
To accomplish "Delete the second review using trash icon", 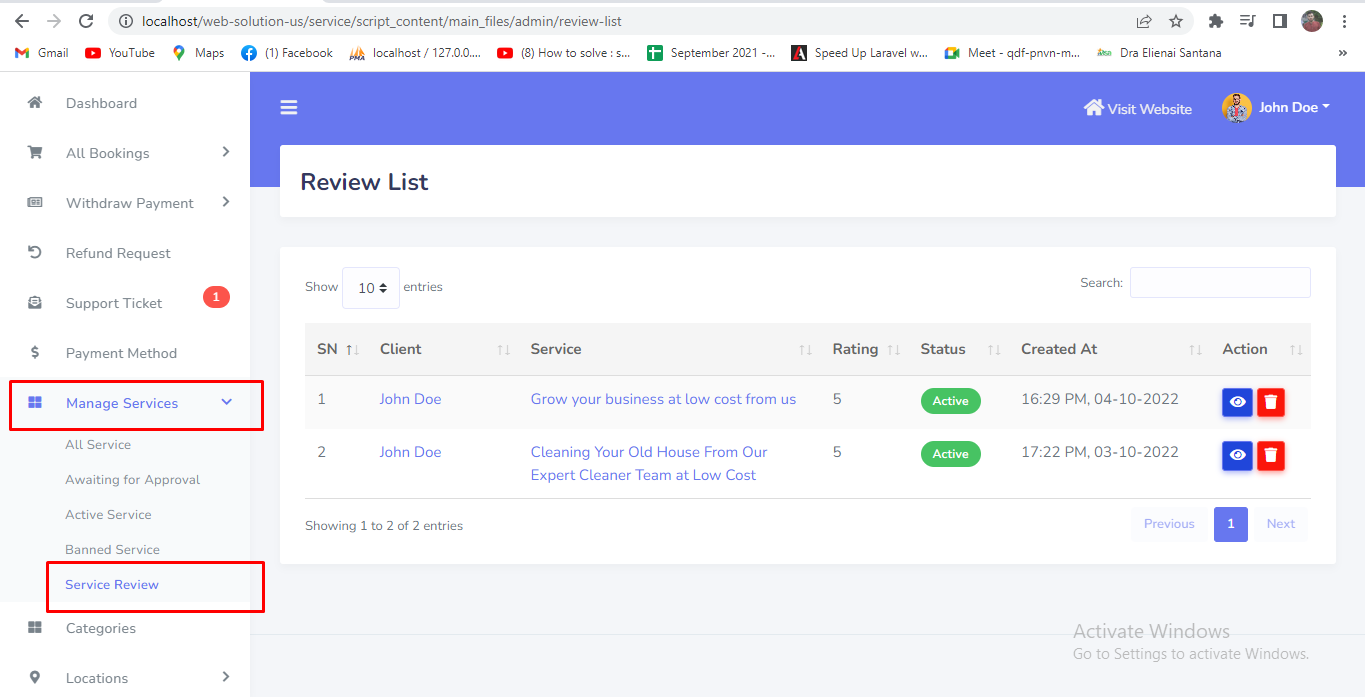I will [1271, 455].
